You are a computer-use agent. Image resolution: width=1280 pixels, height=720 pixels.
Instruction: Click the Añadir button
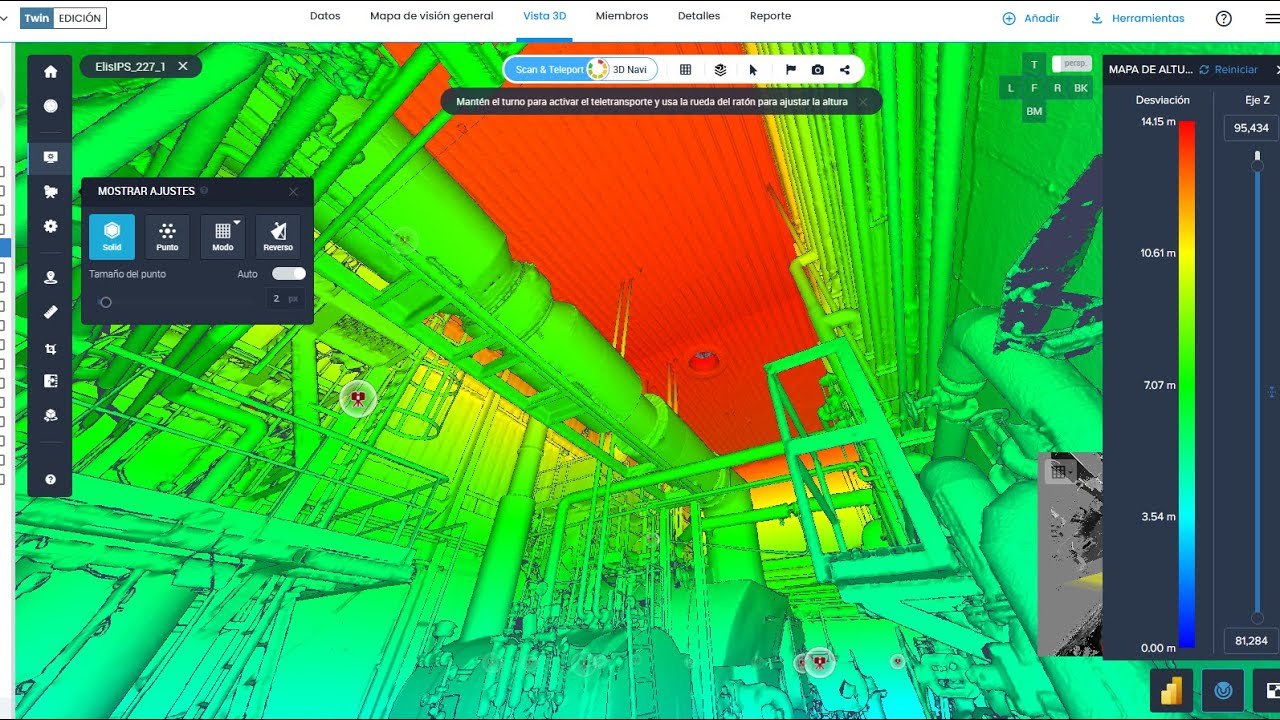(1031, 18)
